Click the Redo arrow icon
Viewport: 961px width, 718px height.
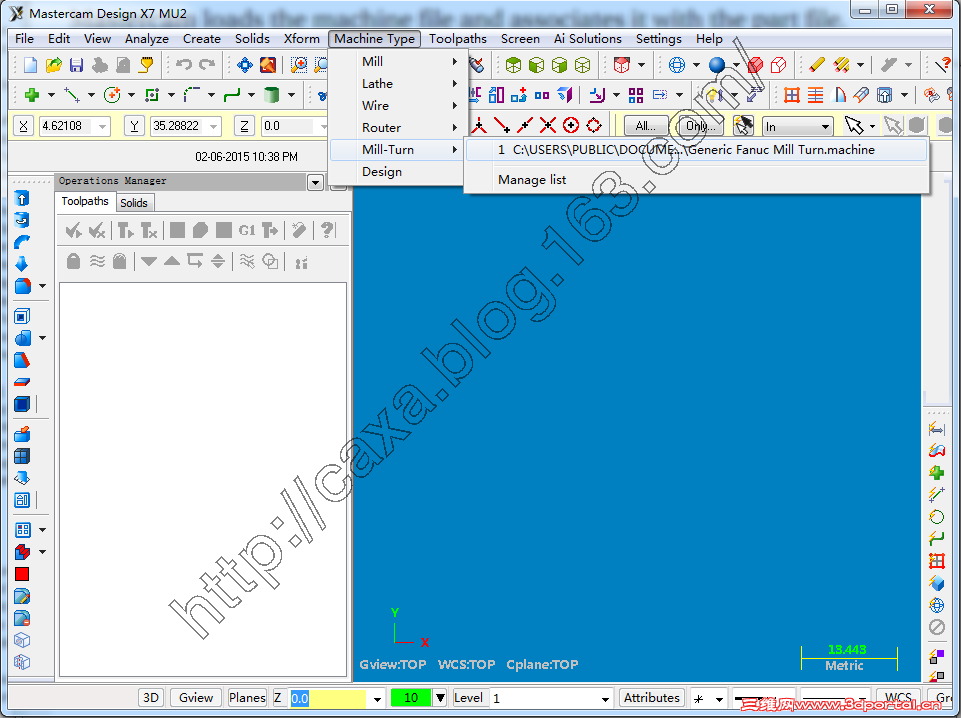pos(207,65)
